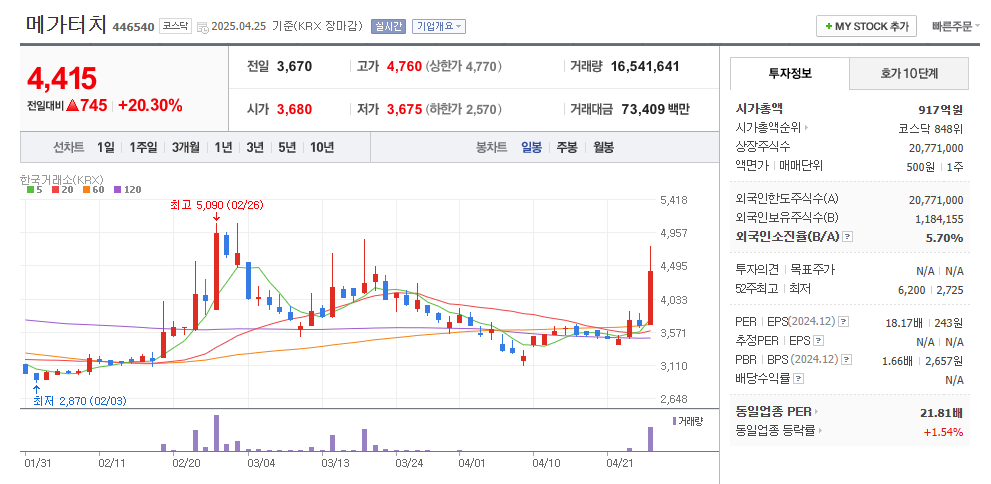Switch to the 투자정보 tab

click(x=790, y=73)
